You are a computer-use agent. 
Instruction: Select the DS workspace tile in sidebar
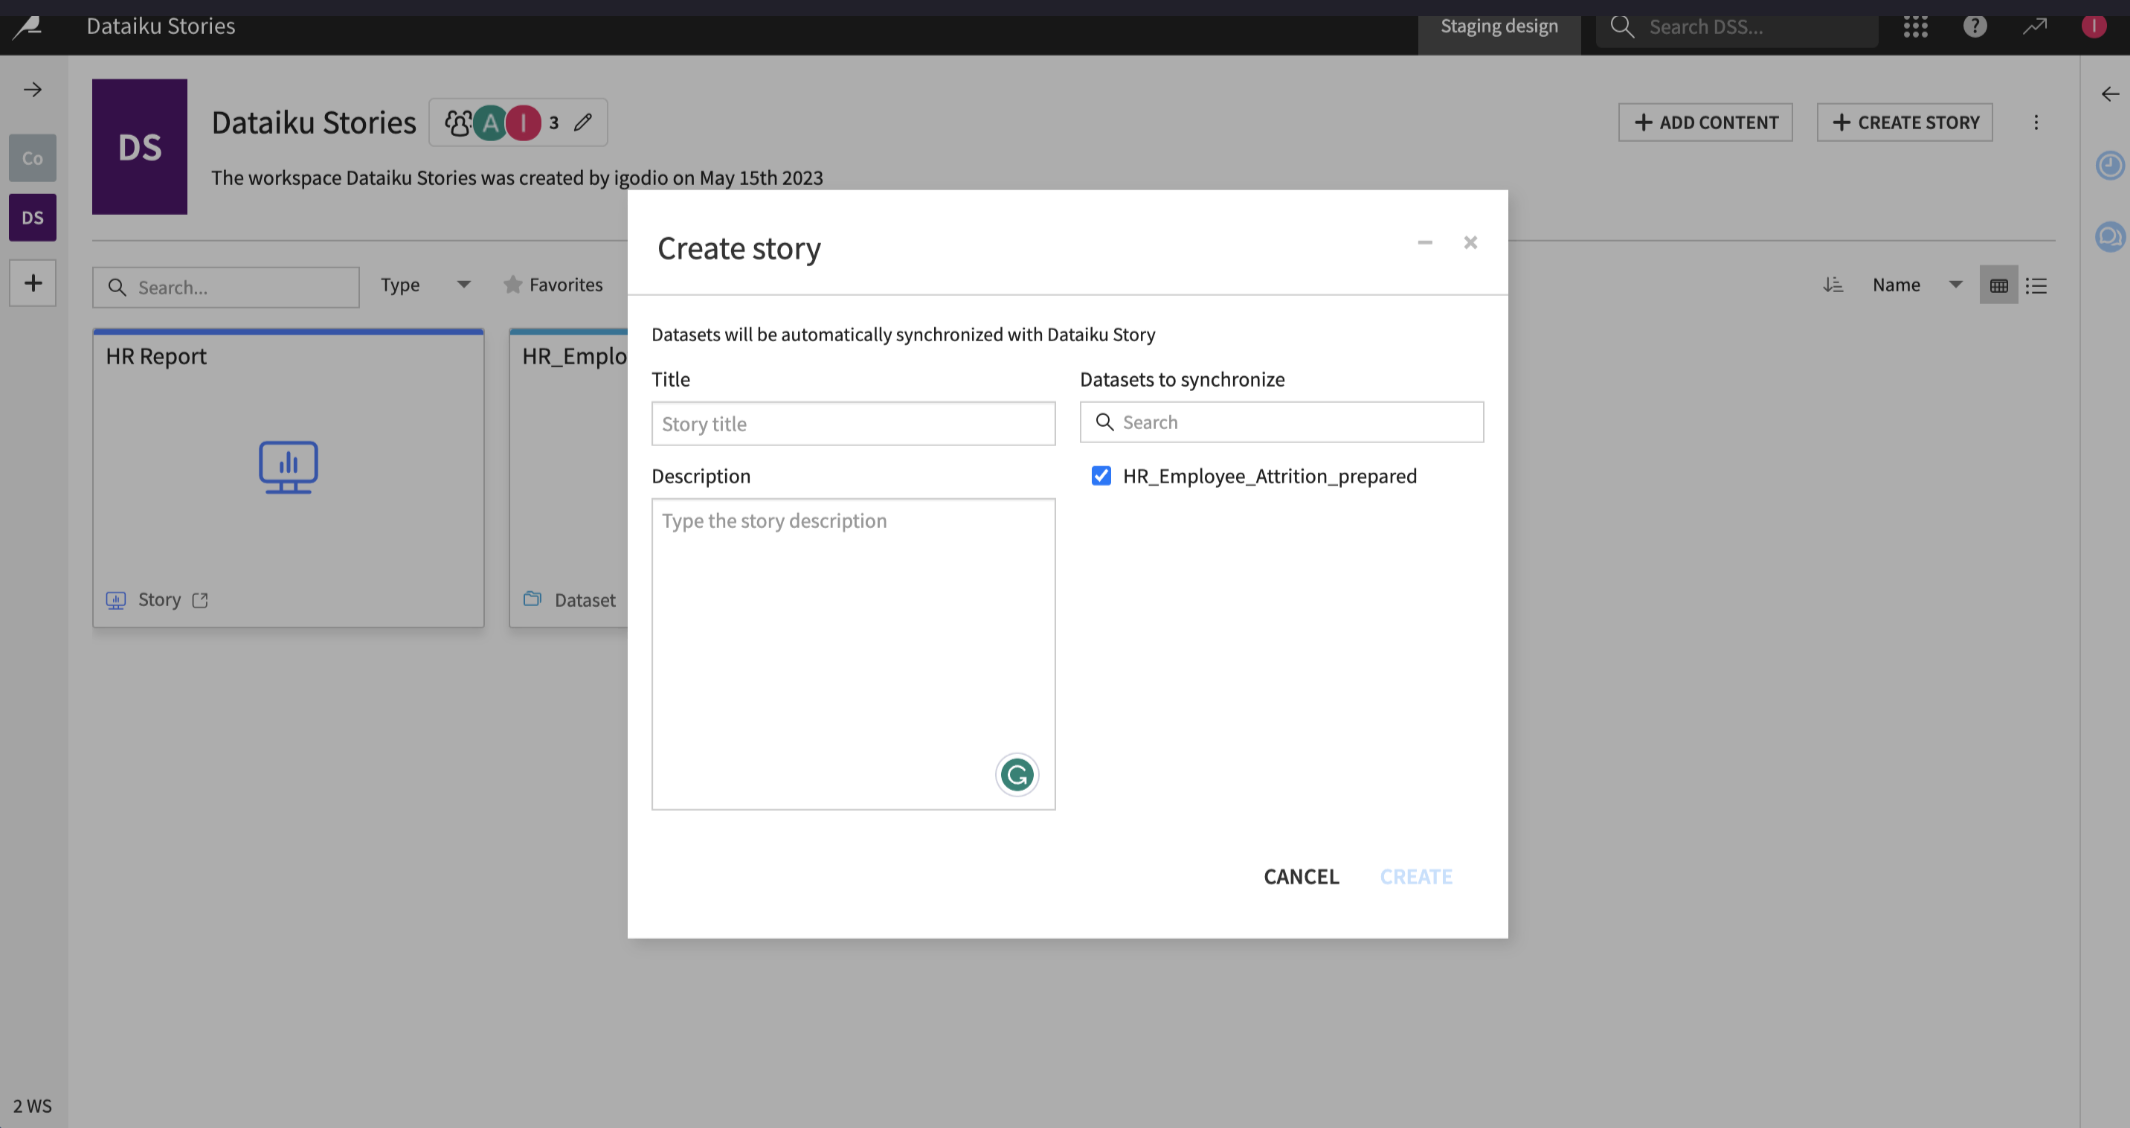pyautogui.click(x=33, y=217)
